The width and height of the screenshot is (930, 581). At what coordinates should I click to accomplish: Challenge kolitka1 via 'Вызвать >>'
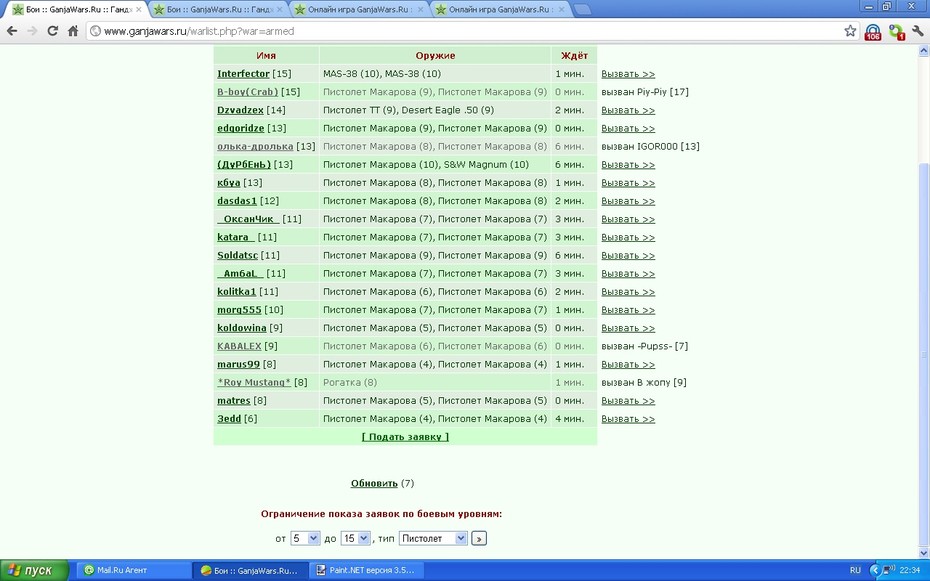tap(628, 292)
